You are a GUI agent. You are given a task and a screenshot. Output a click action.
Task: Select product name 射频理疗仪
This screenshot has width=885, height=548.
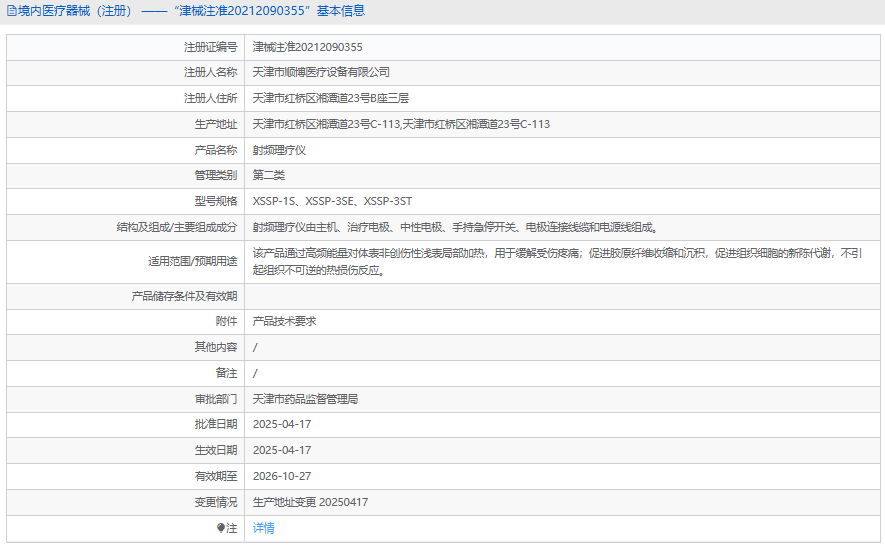pos(279,150)
